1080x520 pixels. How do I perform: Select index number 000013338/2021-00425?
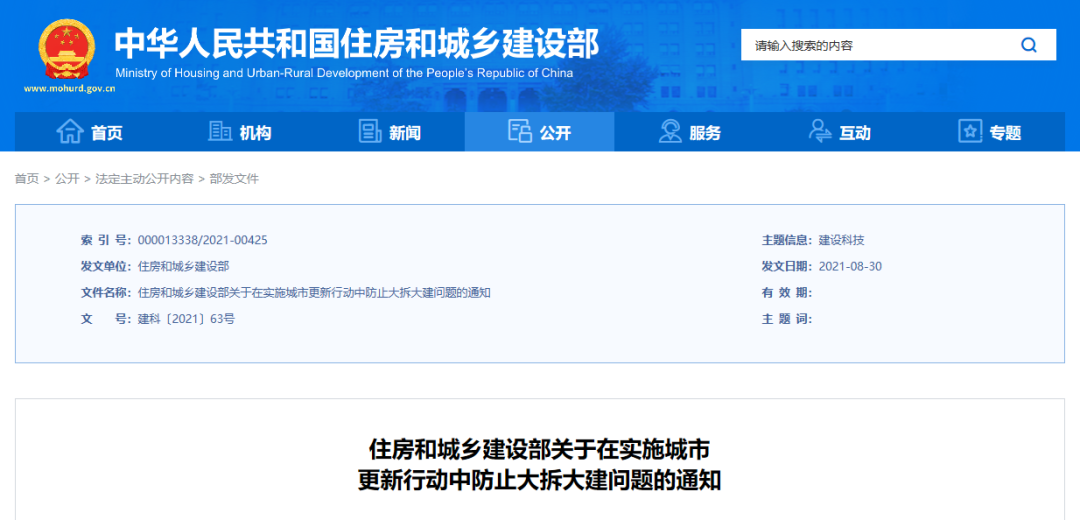click(202, 240)
